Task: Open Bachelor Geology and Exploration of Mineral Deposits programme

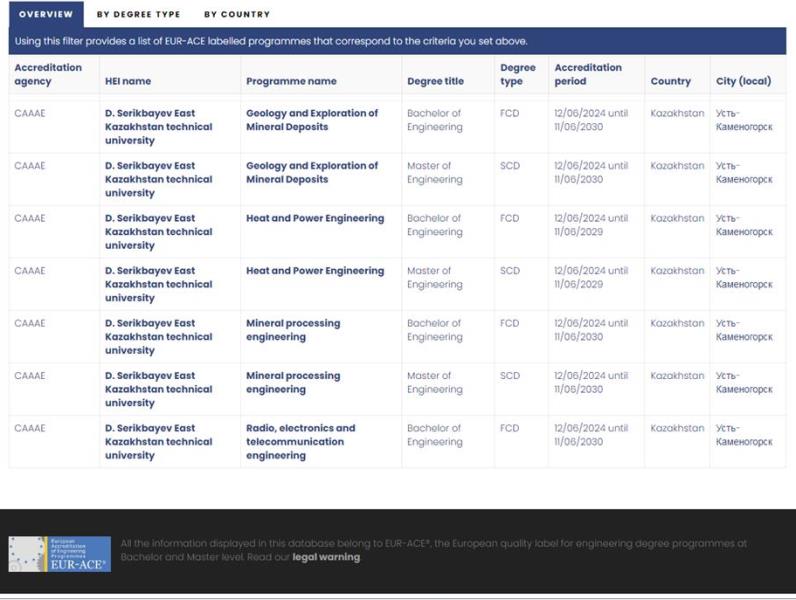Action: (x=312, y=120)
